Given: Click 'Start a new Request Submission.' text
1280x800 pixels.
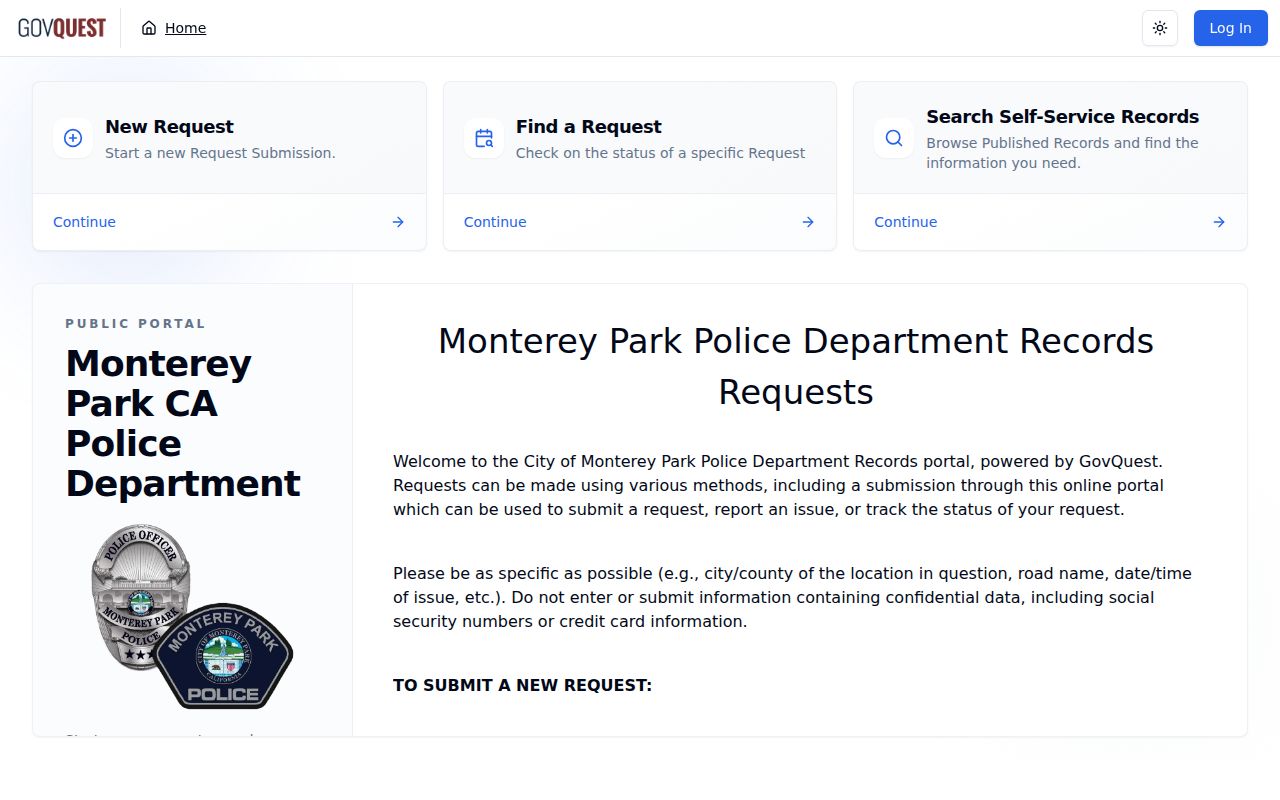Looking at the screenshot, I should (x=220, y=153).
